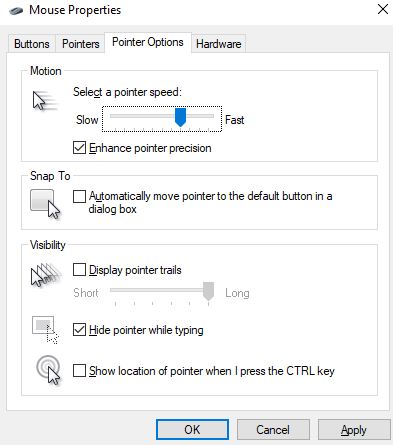Click the blue pointer speed slider thumb

click(180, 117)
